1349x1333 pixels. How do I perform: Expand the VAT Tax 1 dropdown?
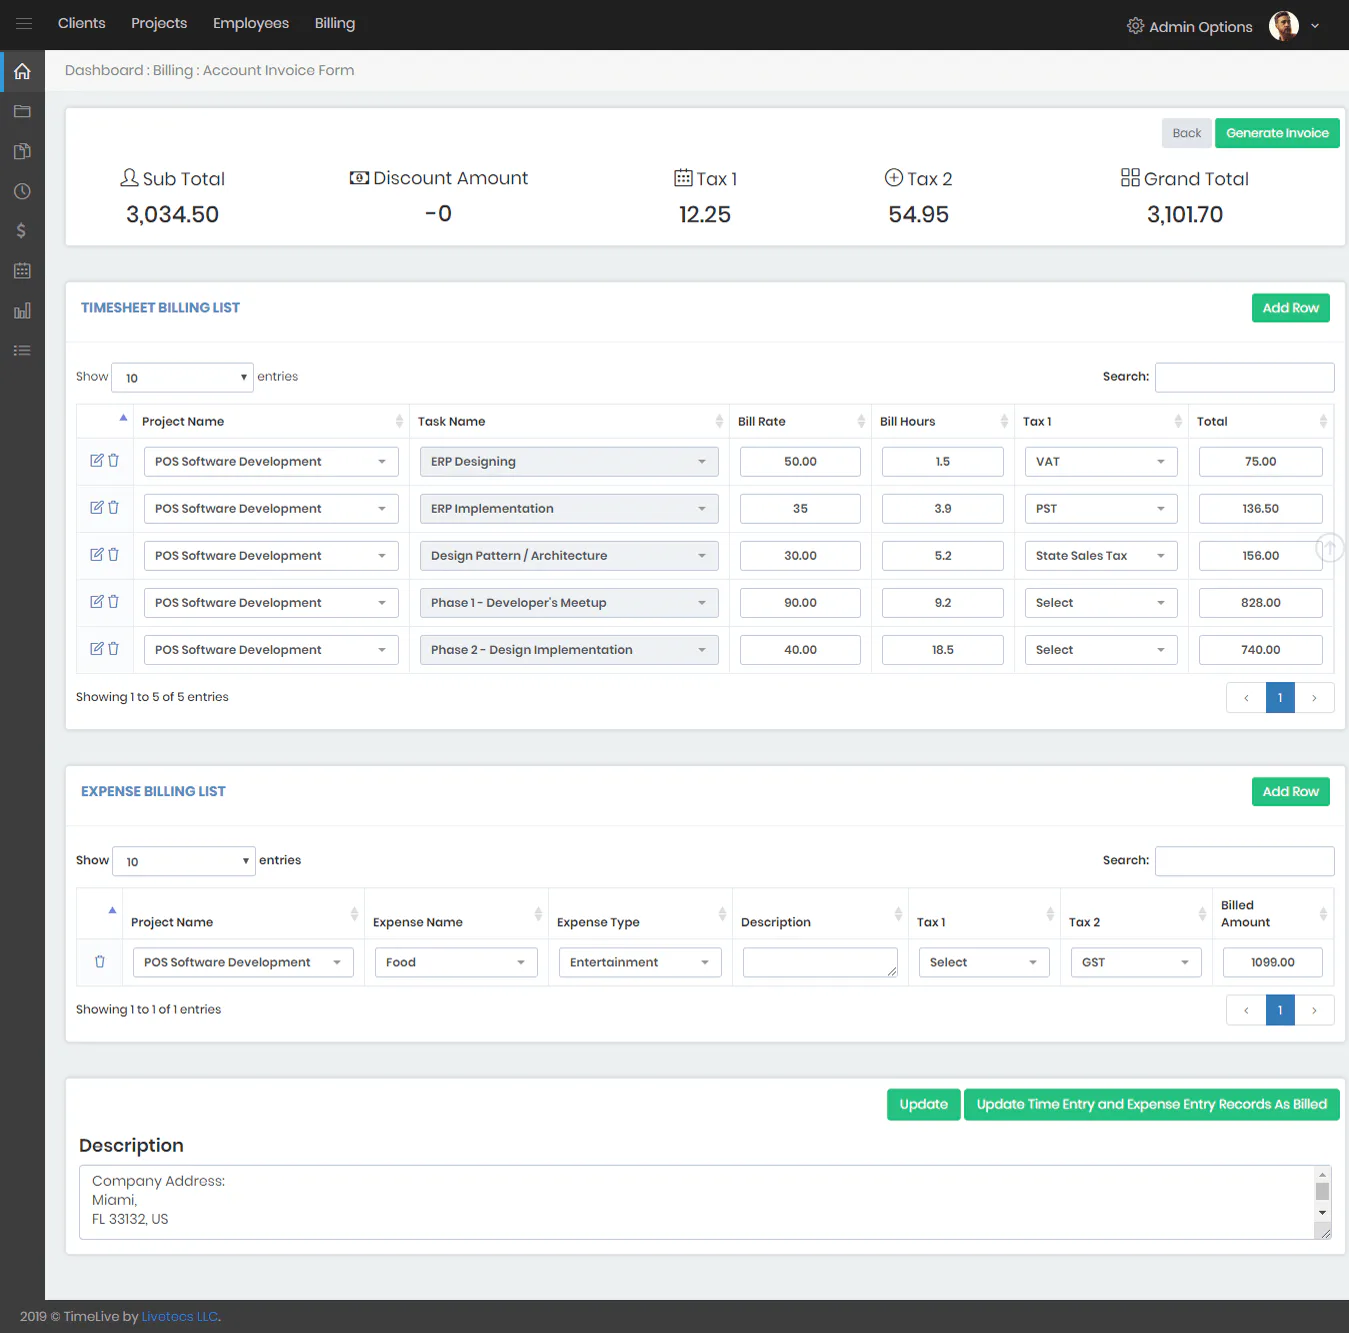pyautogui.click(x=1101, y=462)
